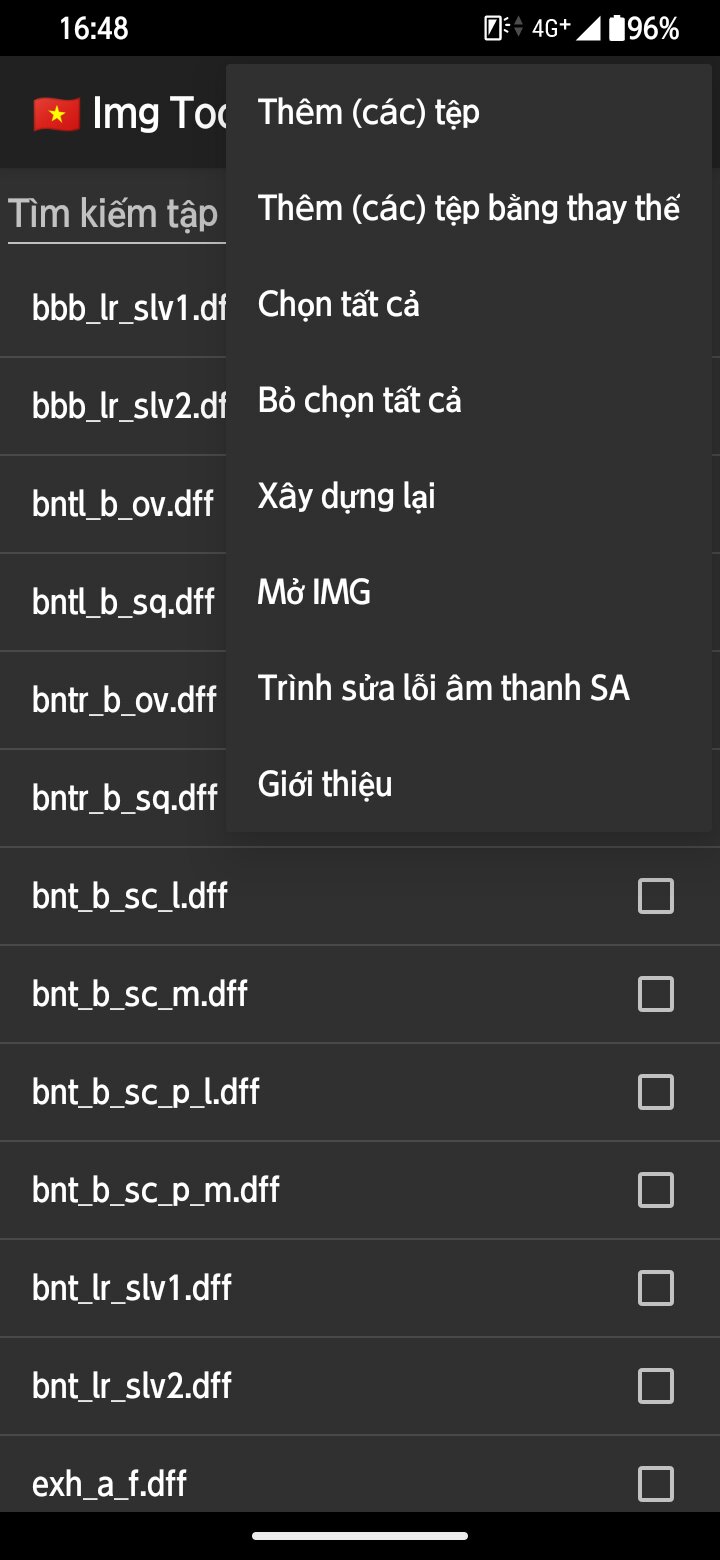This screenshot has width=720, height=1560.
Task: Tap the 'Tìm kiếm tập' search field
Action: pyautogui.click(x=113, y=214)
